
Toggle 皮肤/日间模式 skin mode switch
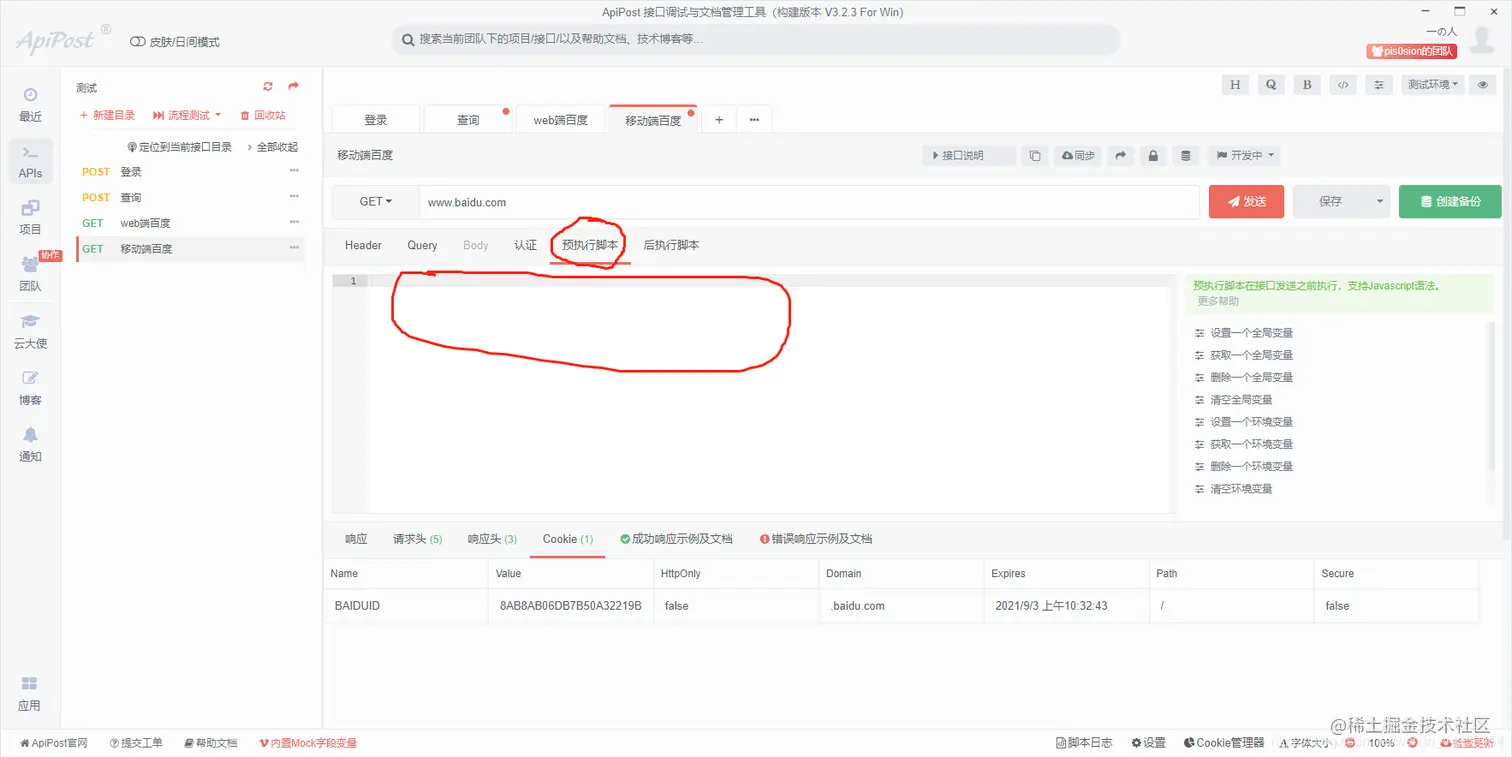138,42
